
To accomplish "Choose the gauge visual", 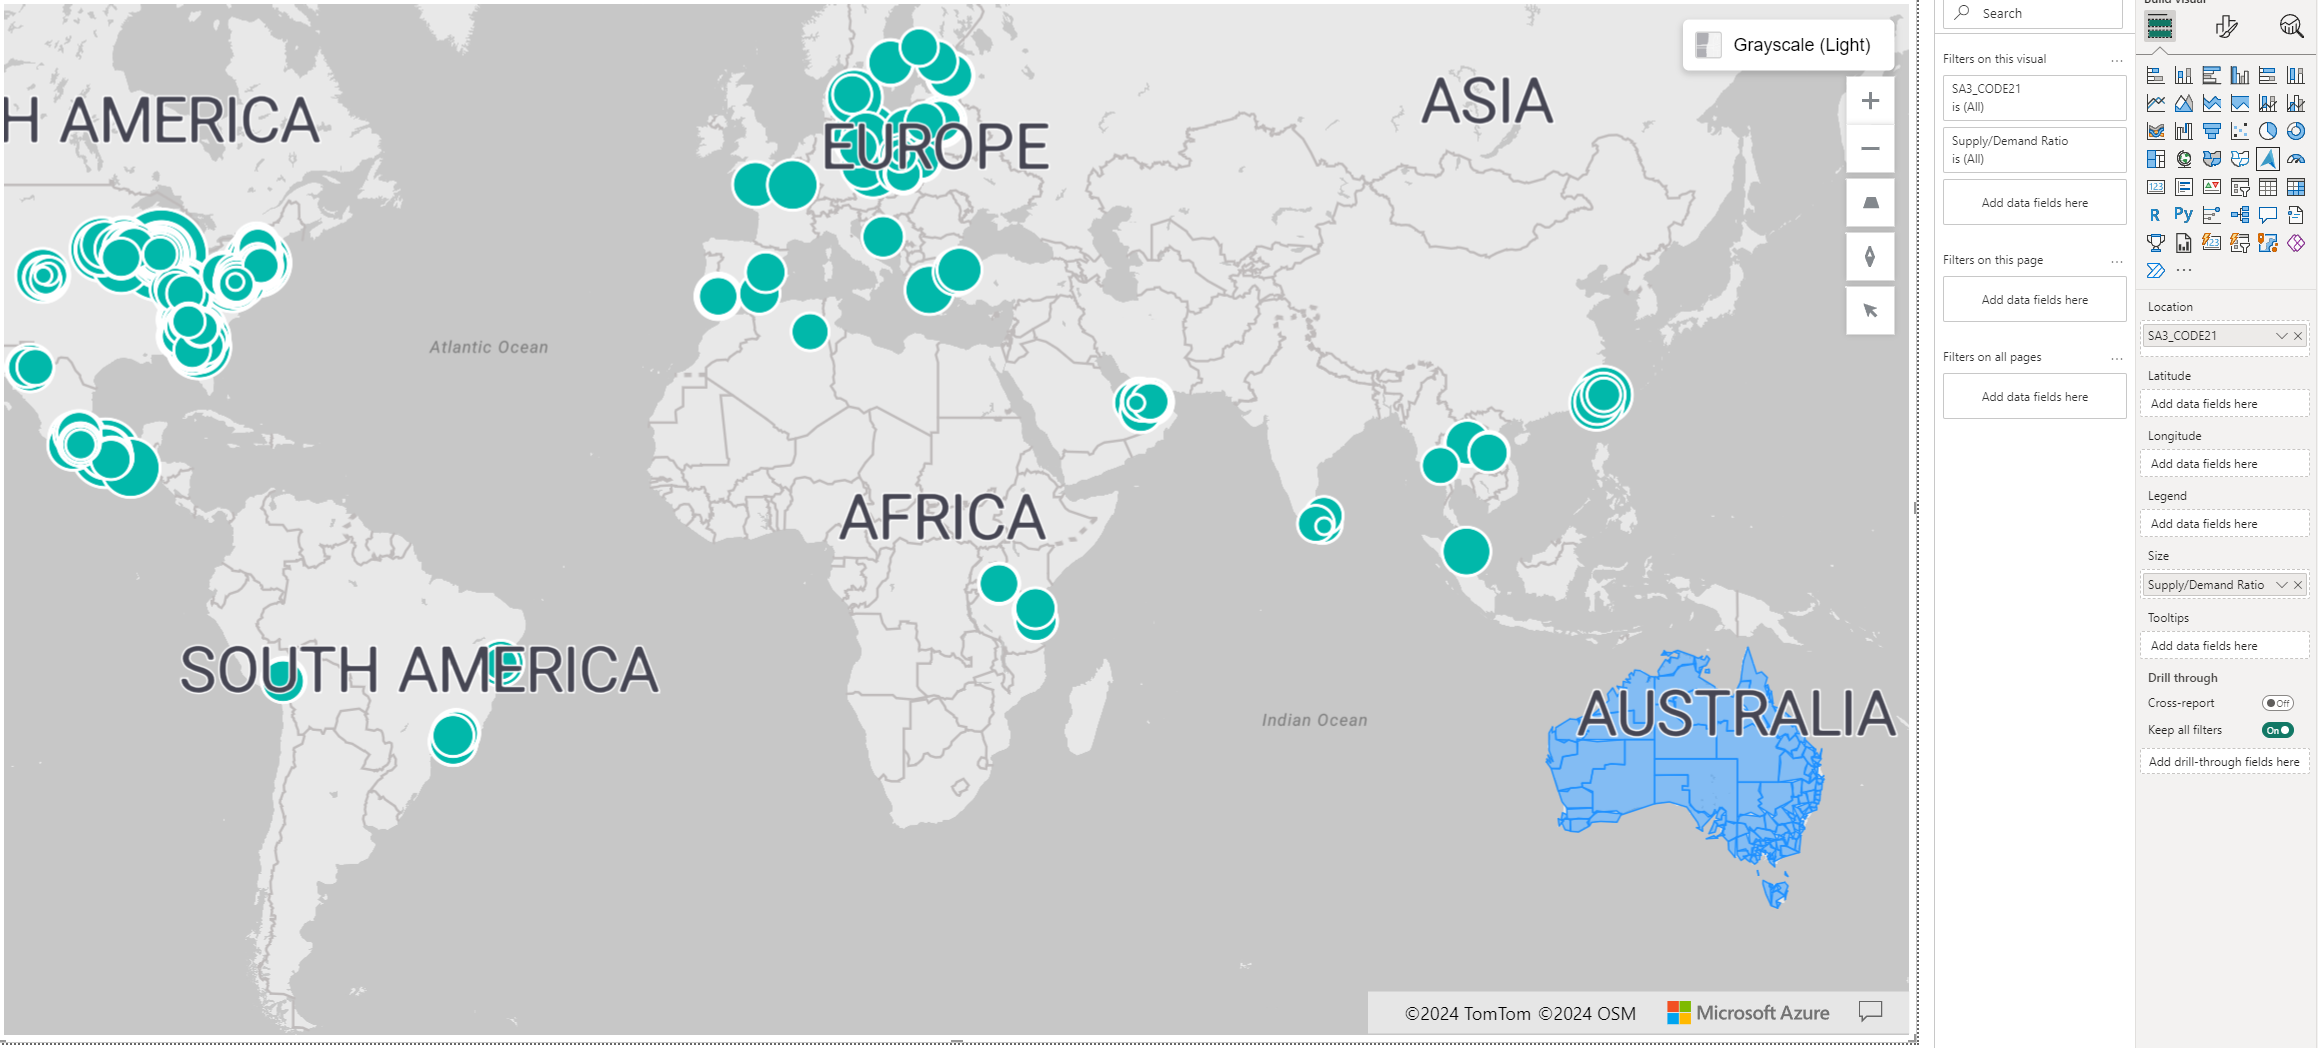I will point(2296,159).
